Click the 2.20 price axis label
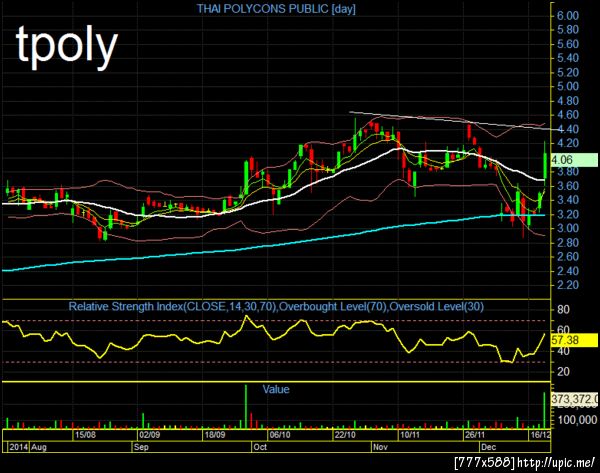 [x=567, y=285]
